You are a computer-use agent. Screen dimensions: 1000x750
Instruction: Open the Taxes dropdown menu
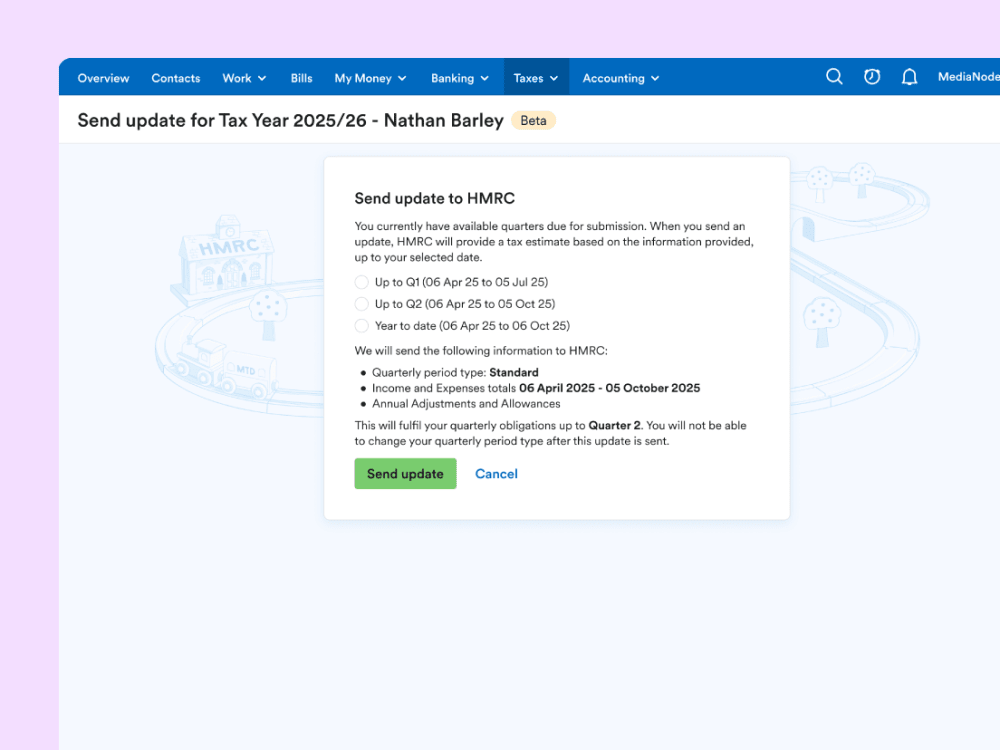click(x=536, y=78)
